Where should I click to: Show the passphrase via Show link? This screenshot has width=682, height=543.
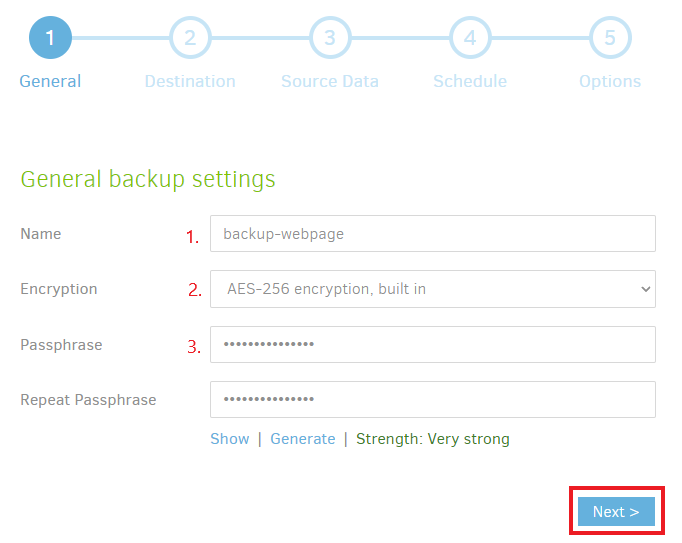230,439
